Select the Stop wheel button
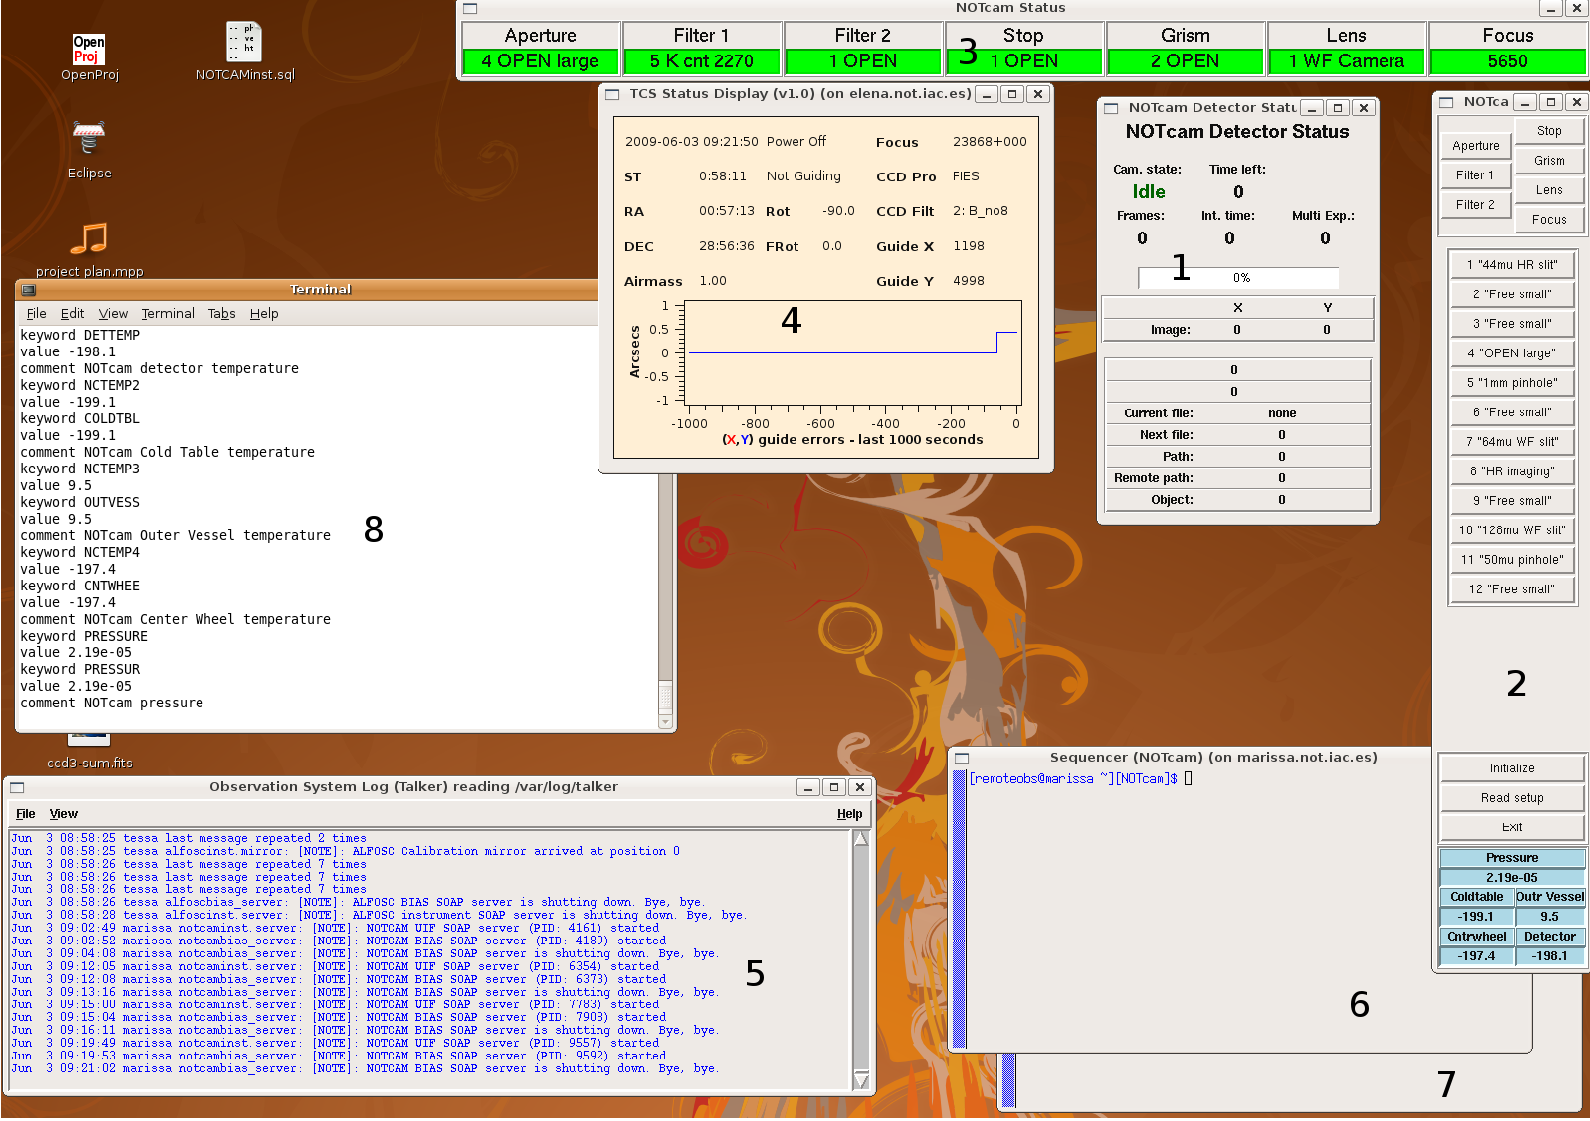This screenshot has height=1121, width=1590. pyautogui.click(x=1549, y=131)
